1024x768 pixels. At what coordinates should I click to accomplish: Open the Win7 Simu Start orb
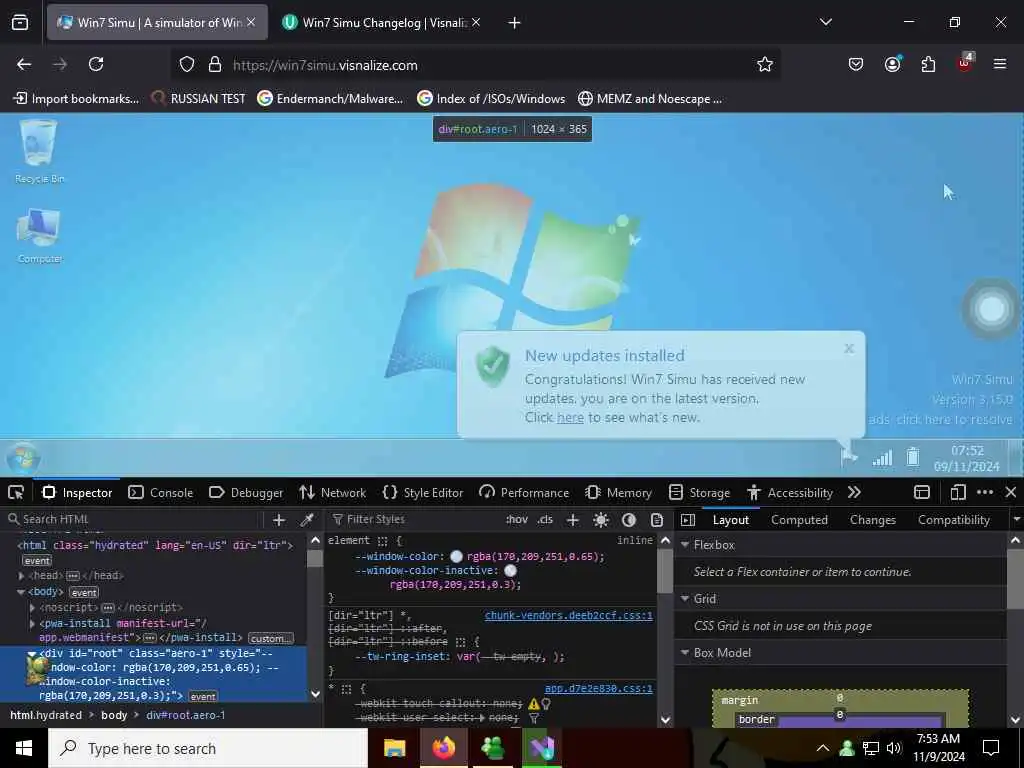[23, 458]
